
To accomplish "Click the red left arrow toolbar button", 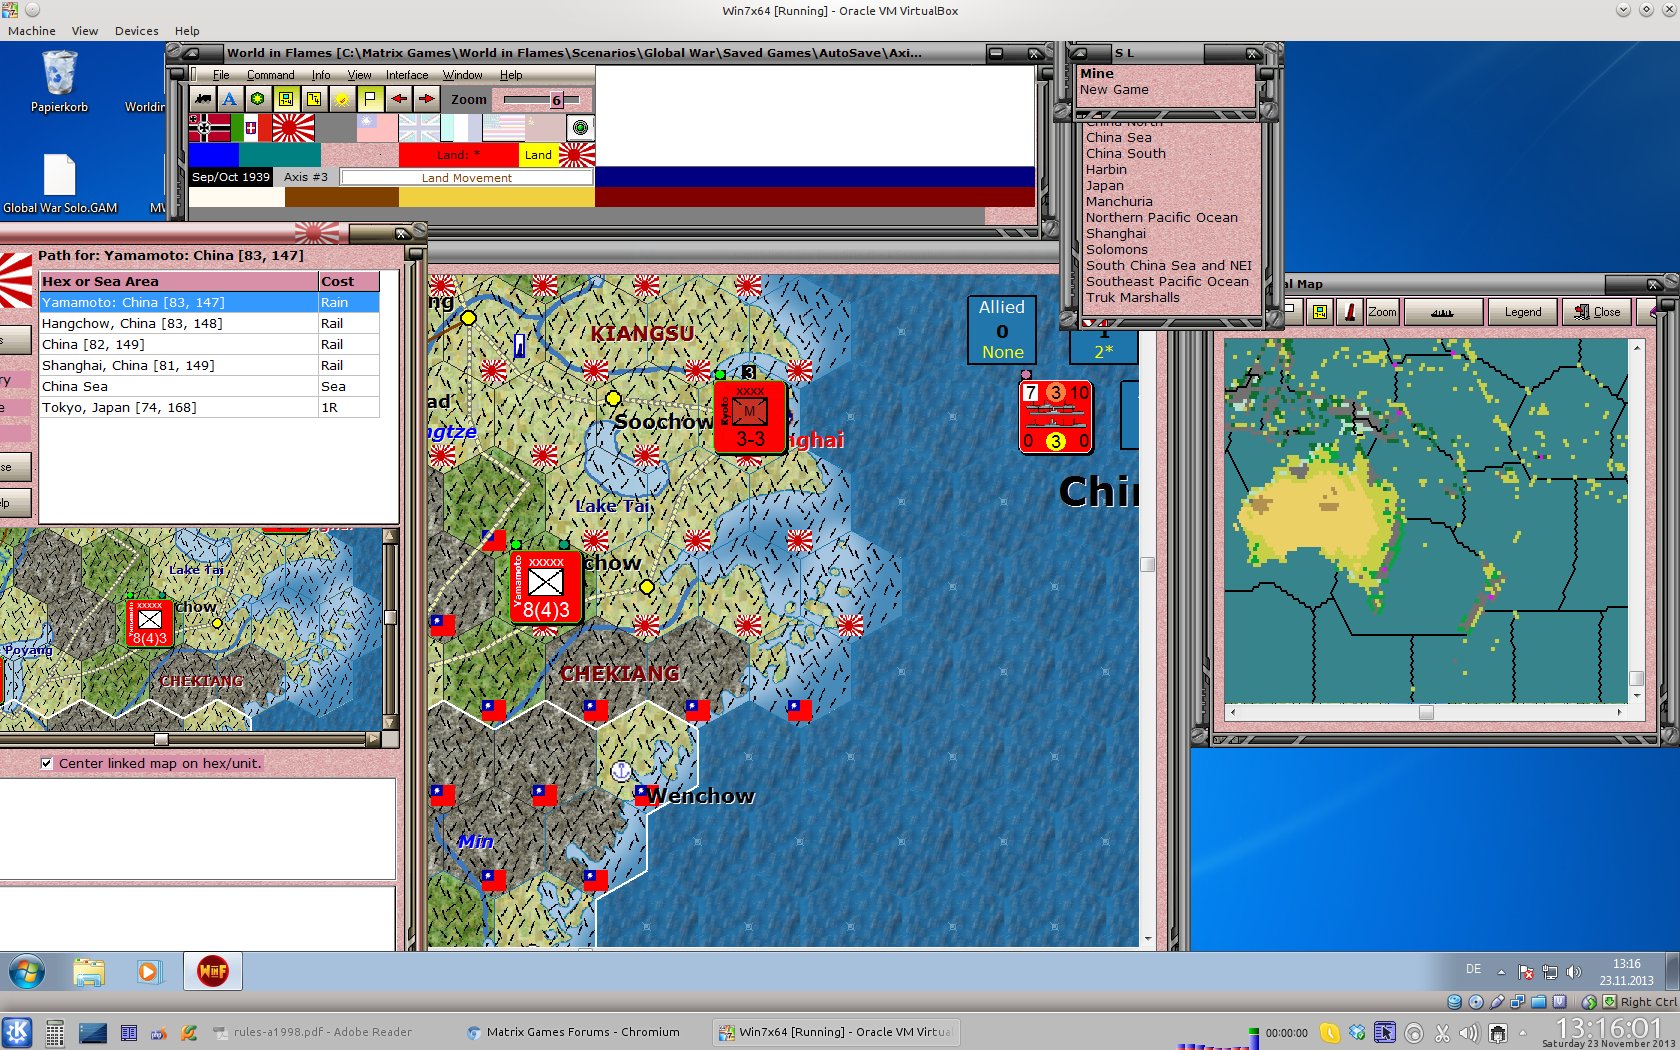I will tap(398, 99).
